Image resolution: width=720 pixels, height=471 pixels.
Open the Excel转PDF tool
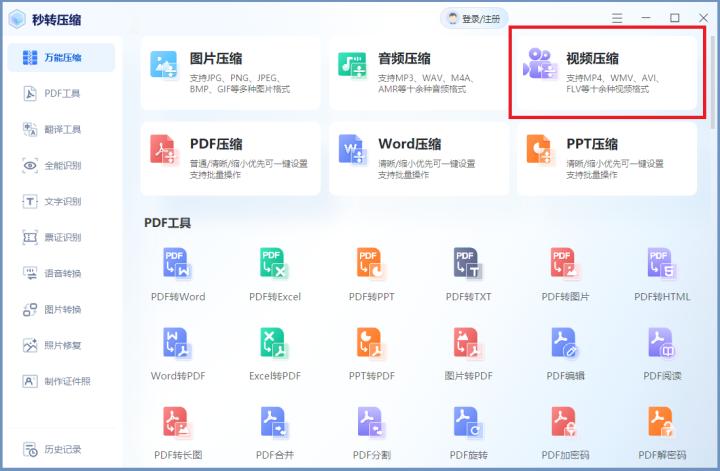pyautogui.click(x=275, y=354)
